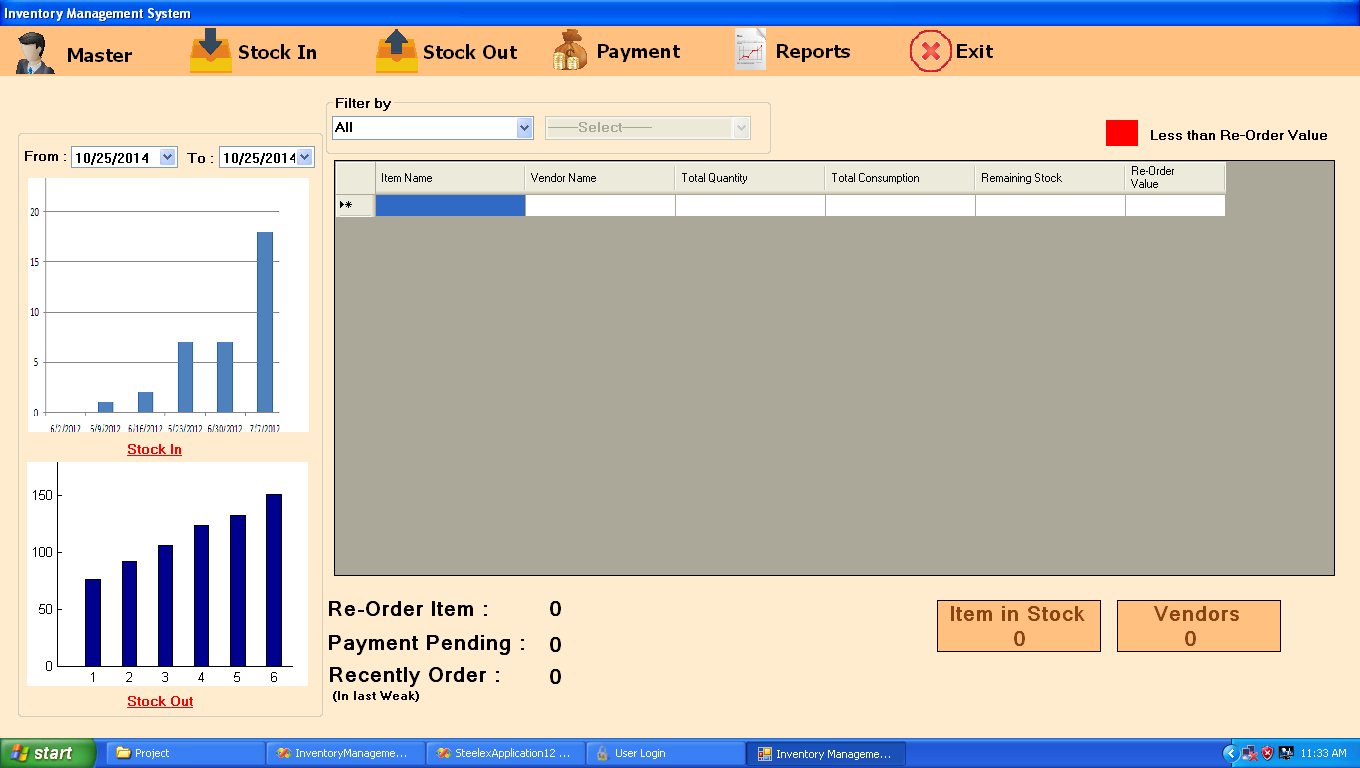
Task: Open the Stock In menu
Action: [254, 52]
